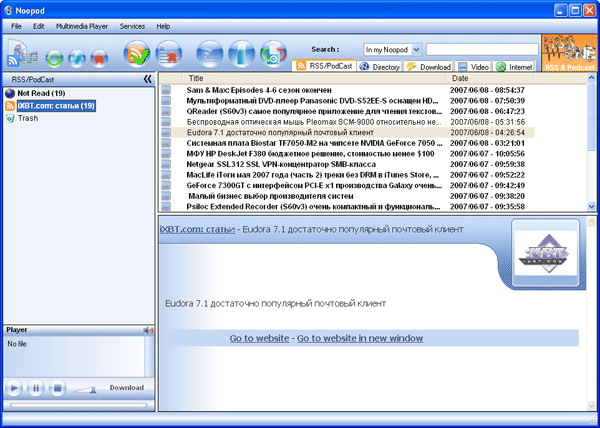Collapse the RSS/PodCast side panel with chevrons
Screen dimensions: 600x428
[x=147, y=79]
